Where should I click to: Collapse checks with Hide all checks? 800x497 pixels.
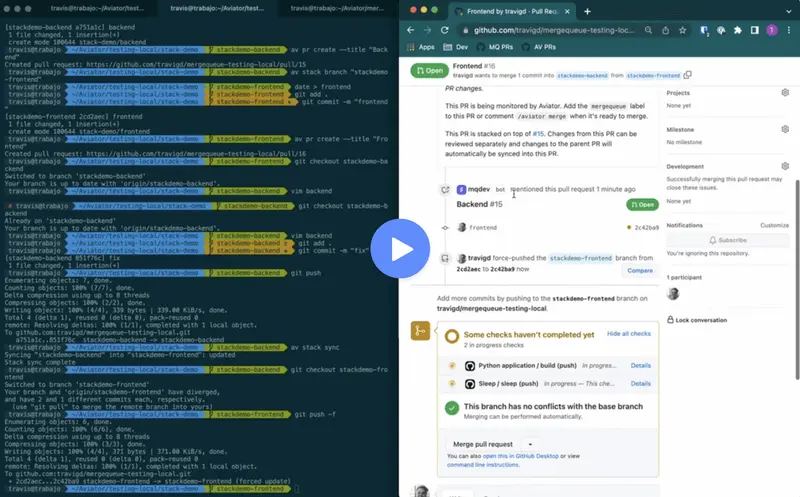click(629, 333)
